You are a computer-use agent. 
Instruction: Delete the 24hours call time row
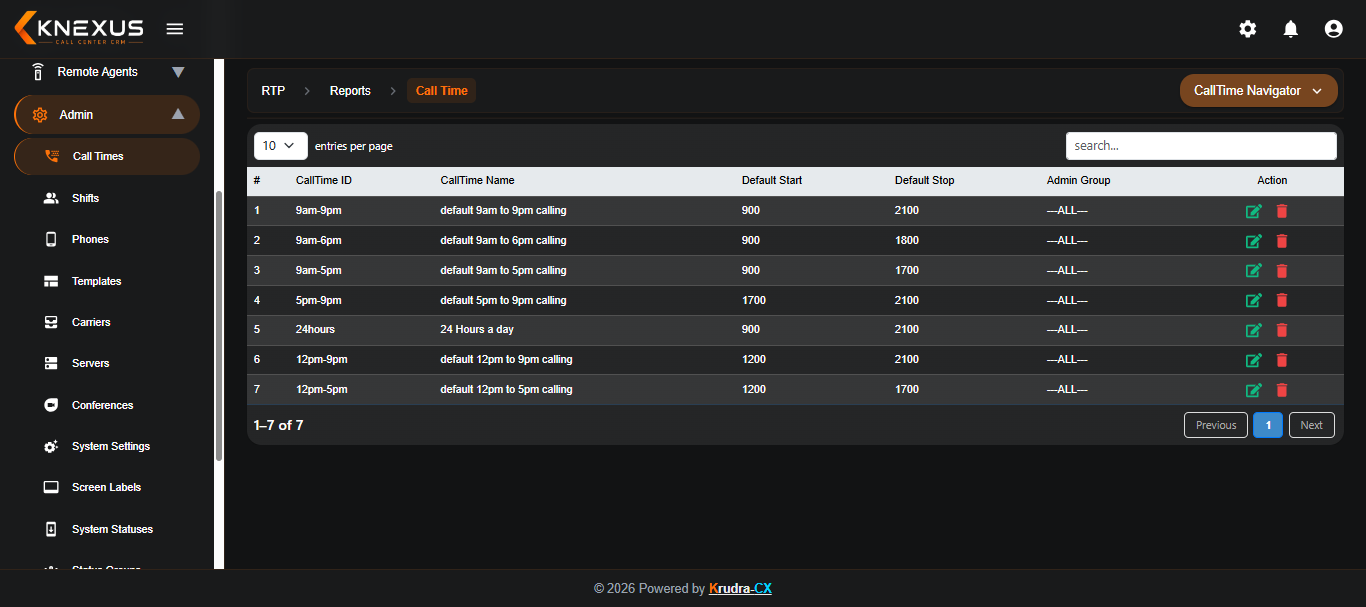[x=1282, y=330]
